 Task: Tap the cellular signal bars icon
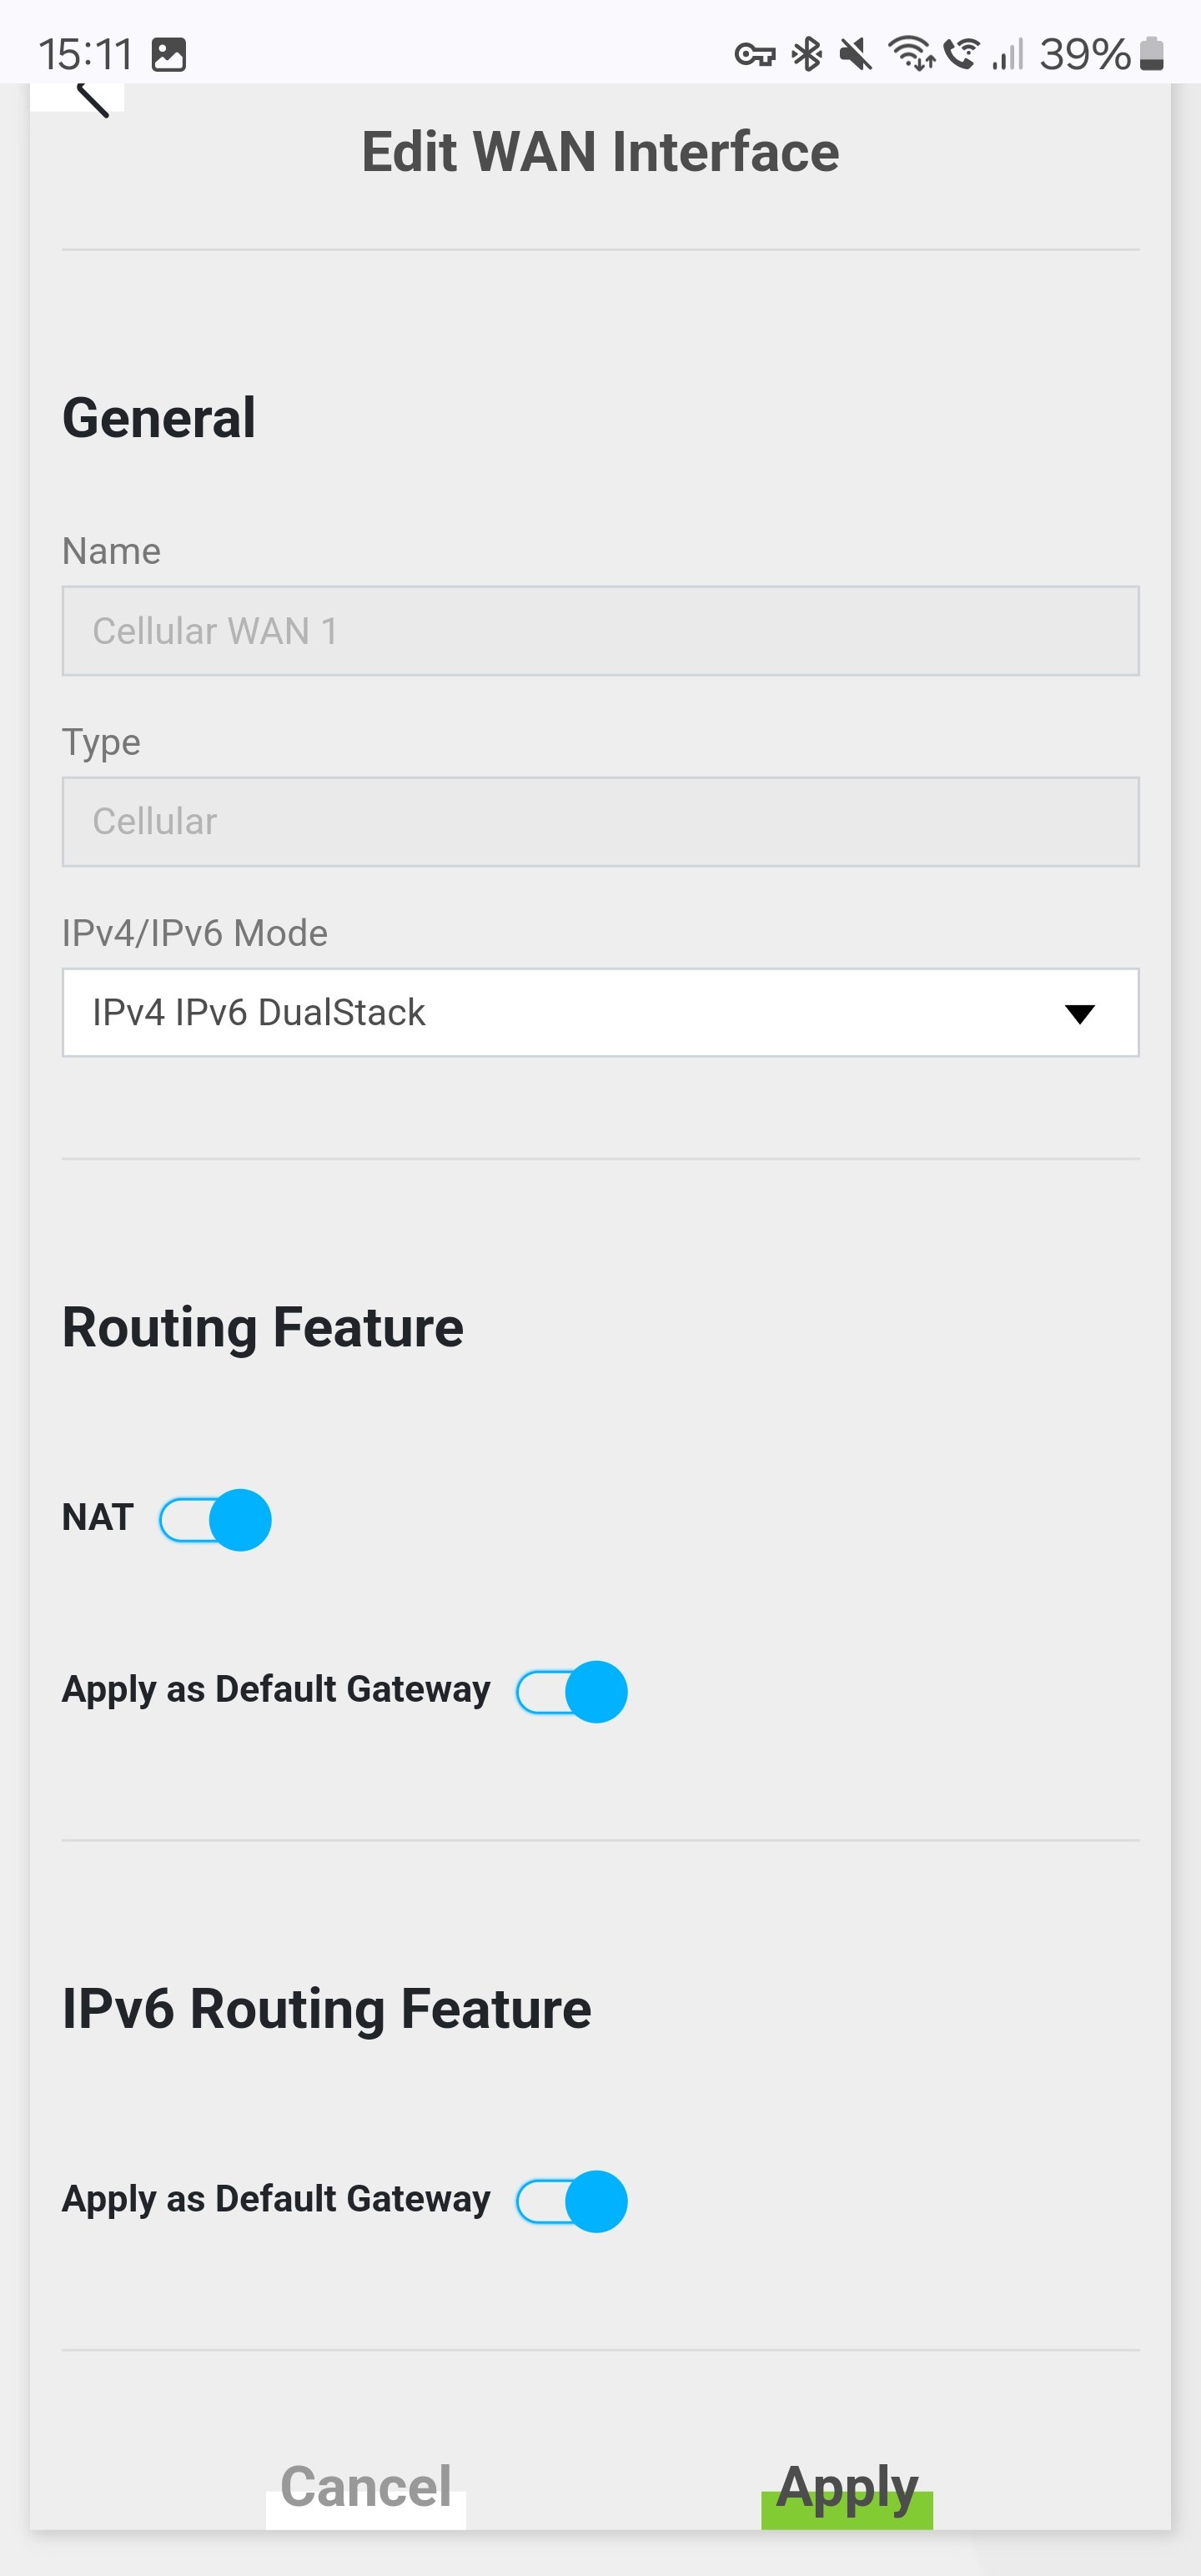coord(1008,54)
